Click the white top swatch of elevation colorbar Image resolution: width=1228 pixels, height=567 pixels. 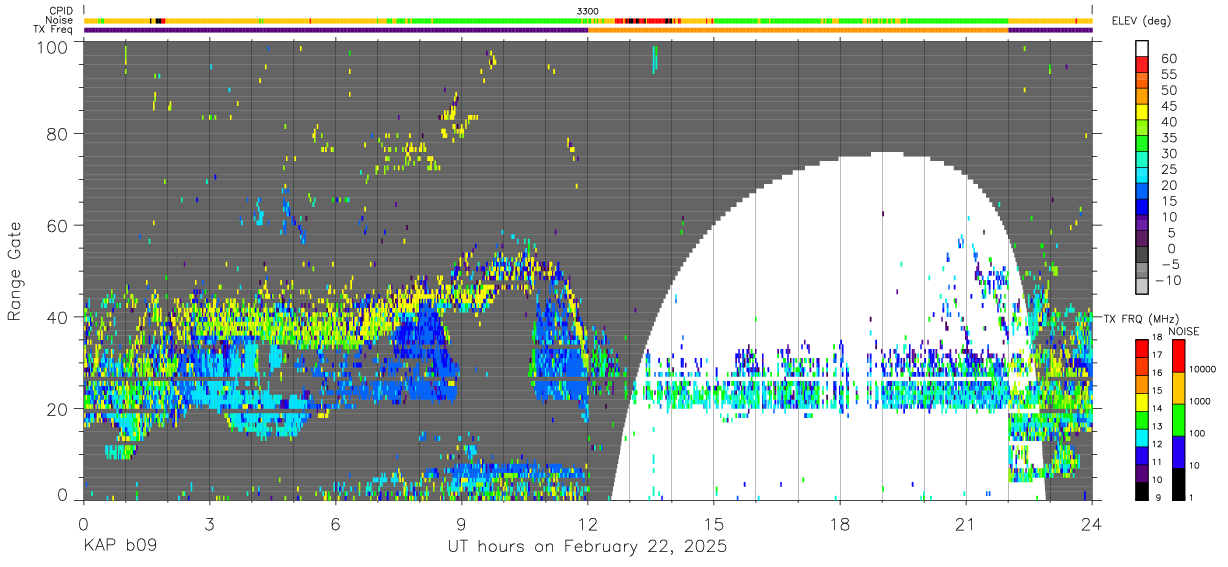pos(1142,48)
